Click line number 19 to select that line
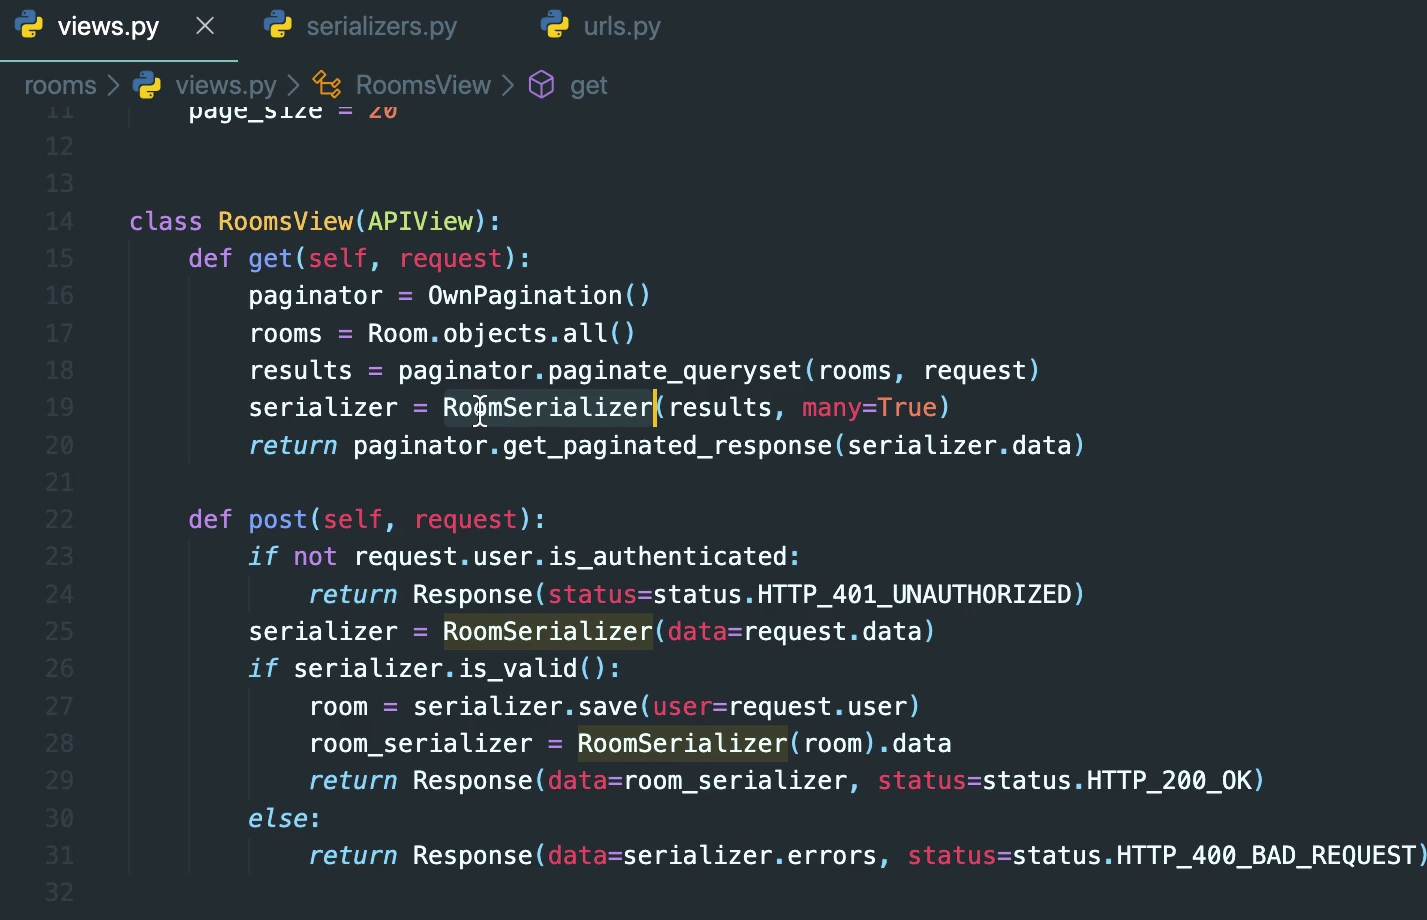The width and height of the screenshot is (1427, 920). pos(58,407)
